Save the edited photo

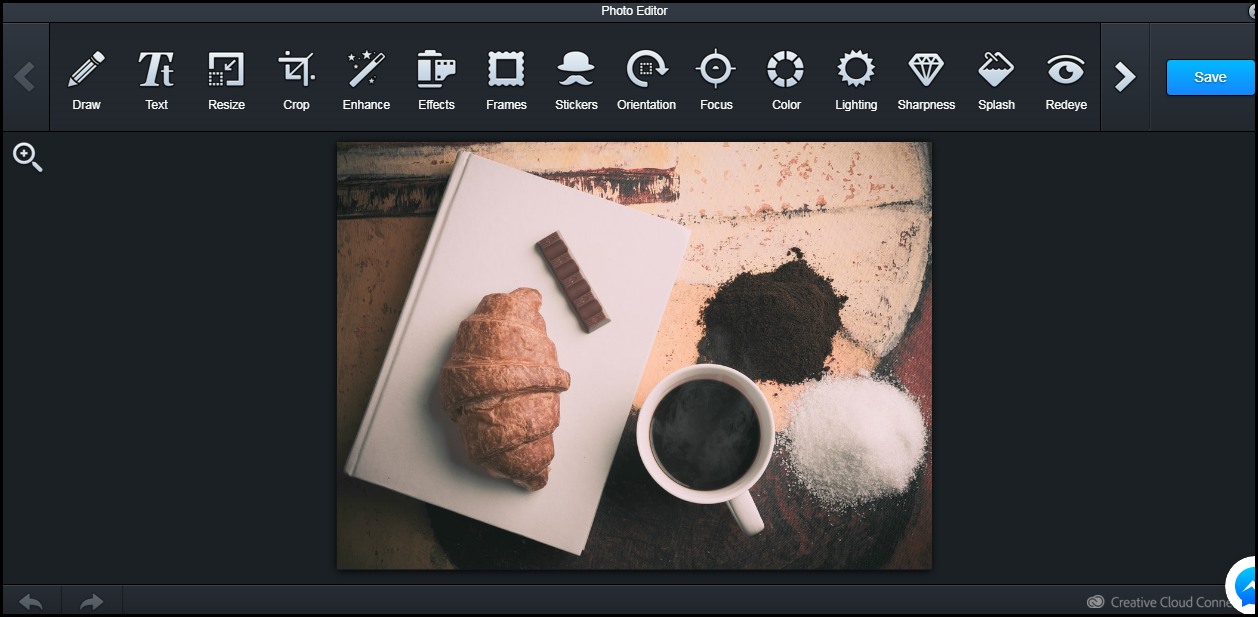point(1209,76)
